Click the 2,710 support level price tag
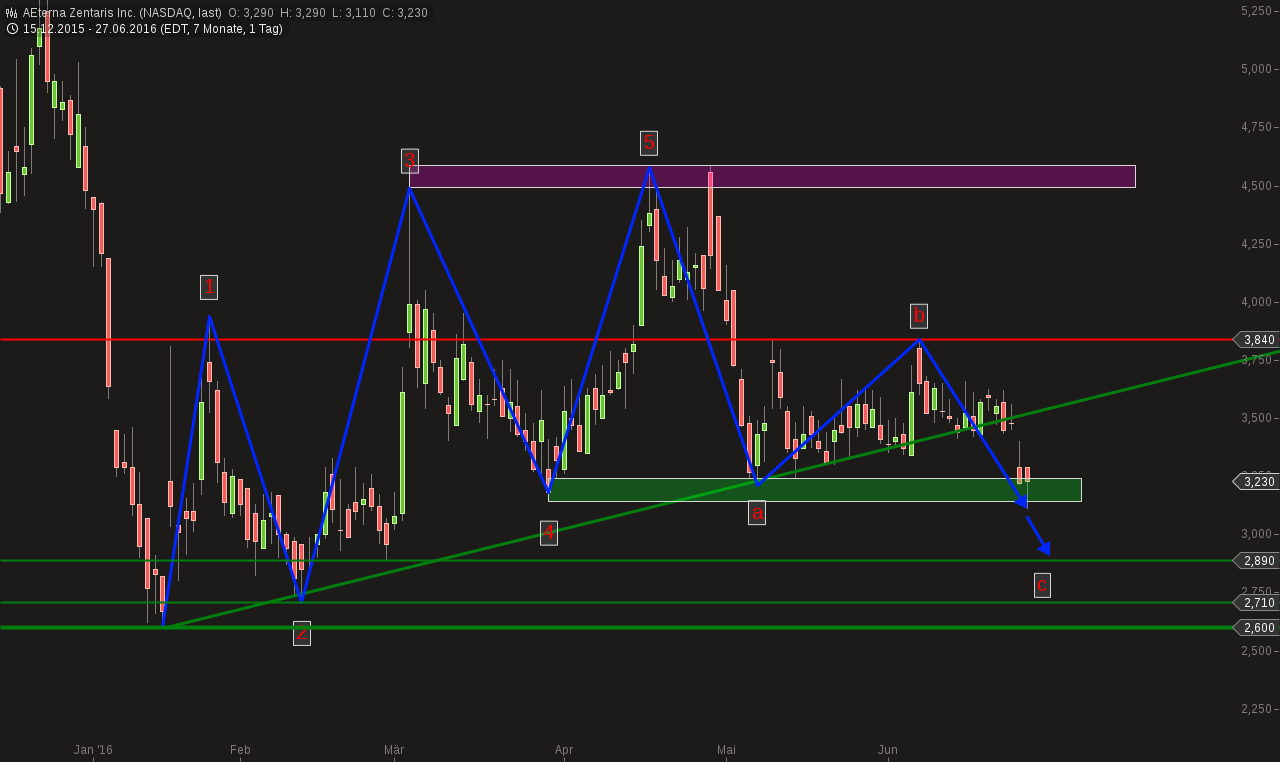The height and width of the screenshot is (762, 1280). coord(1258,603)
